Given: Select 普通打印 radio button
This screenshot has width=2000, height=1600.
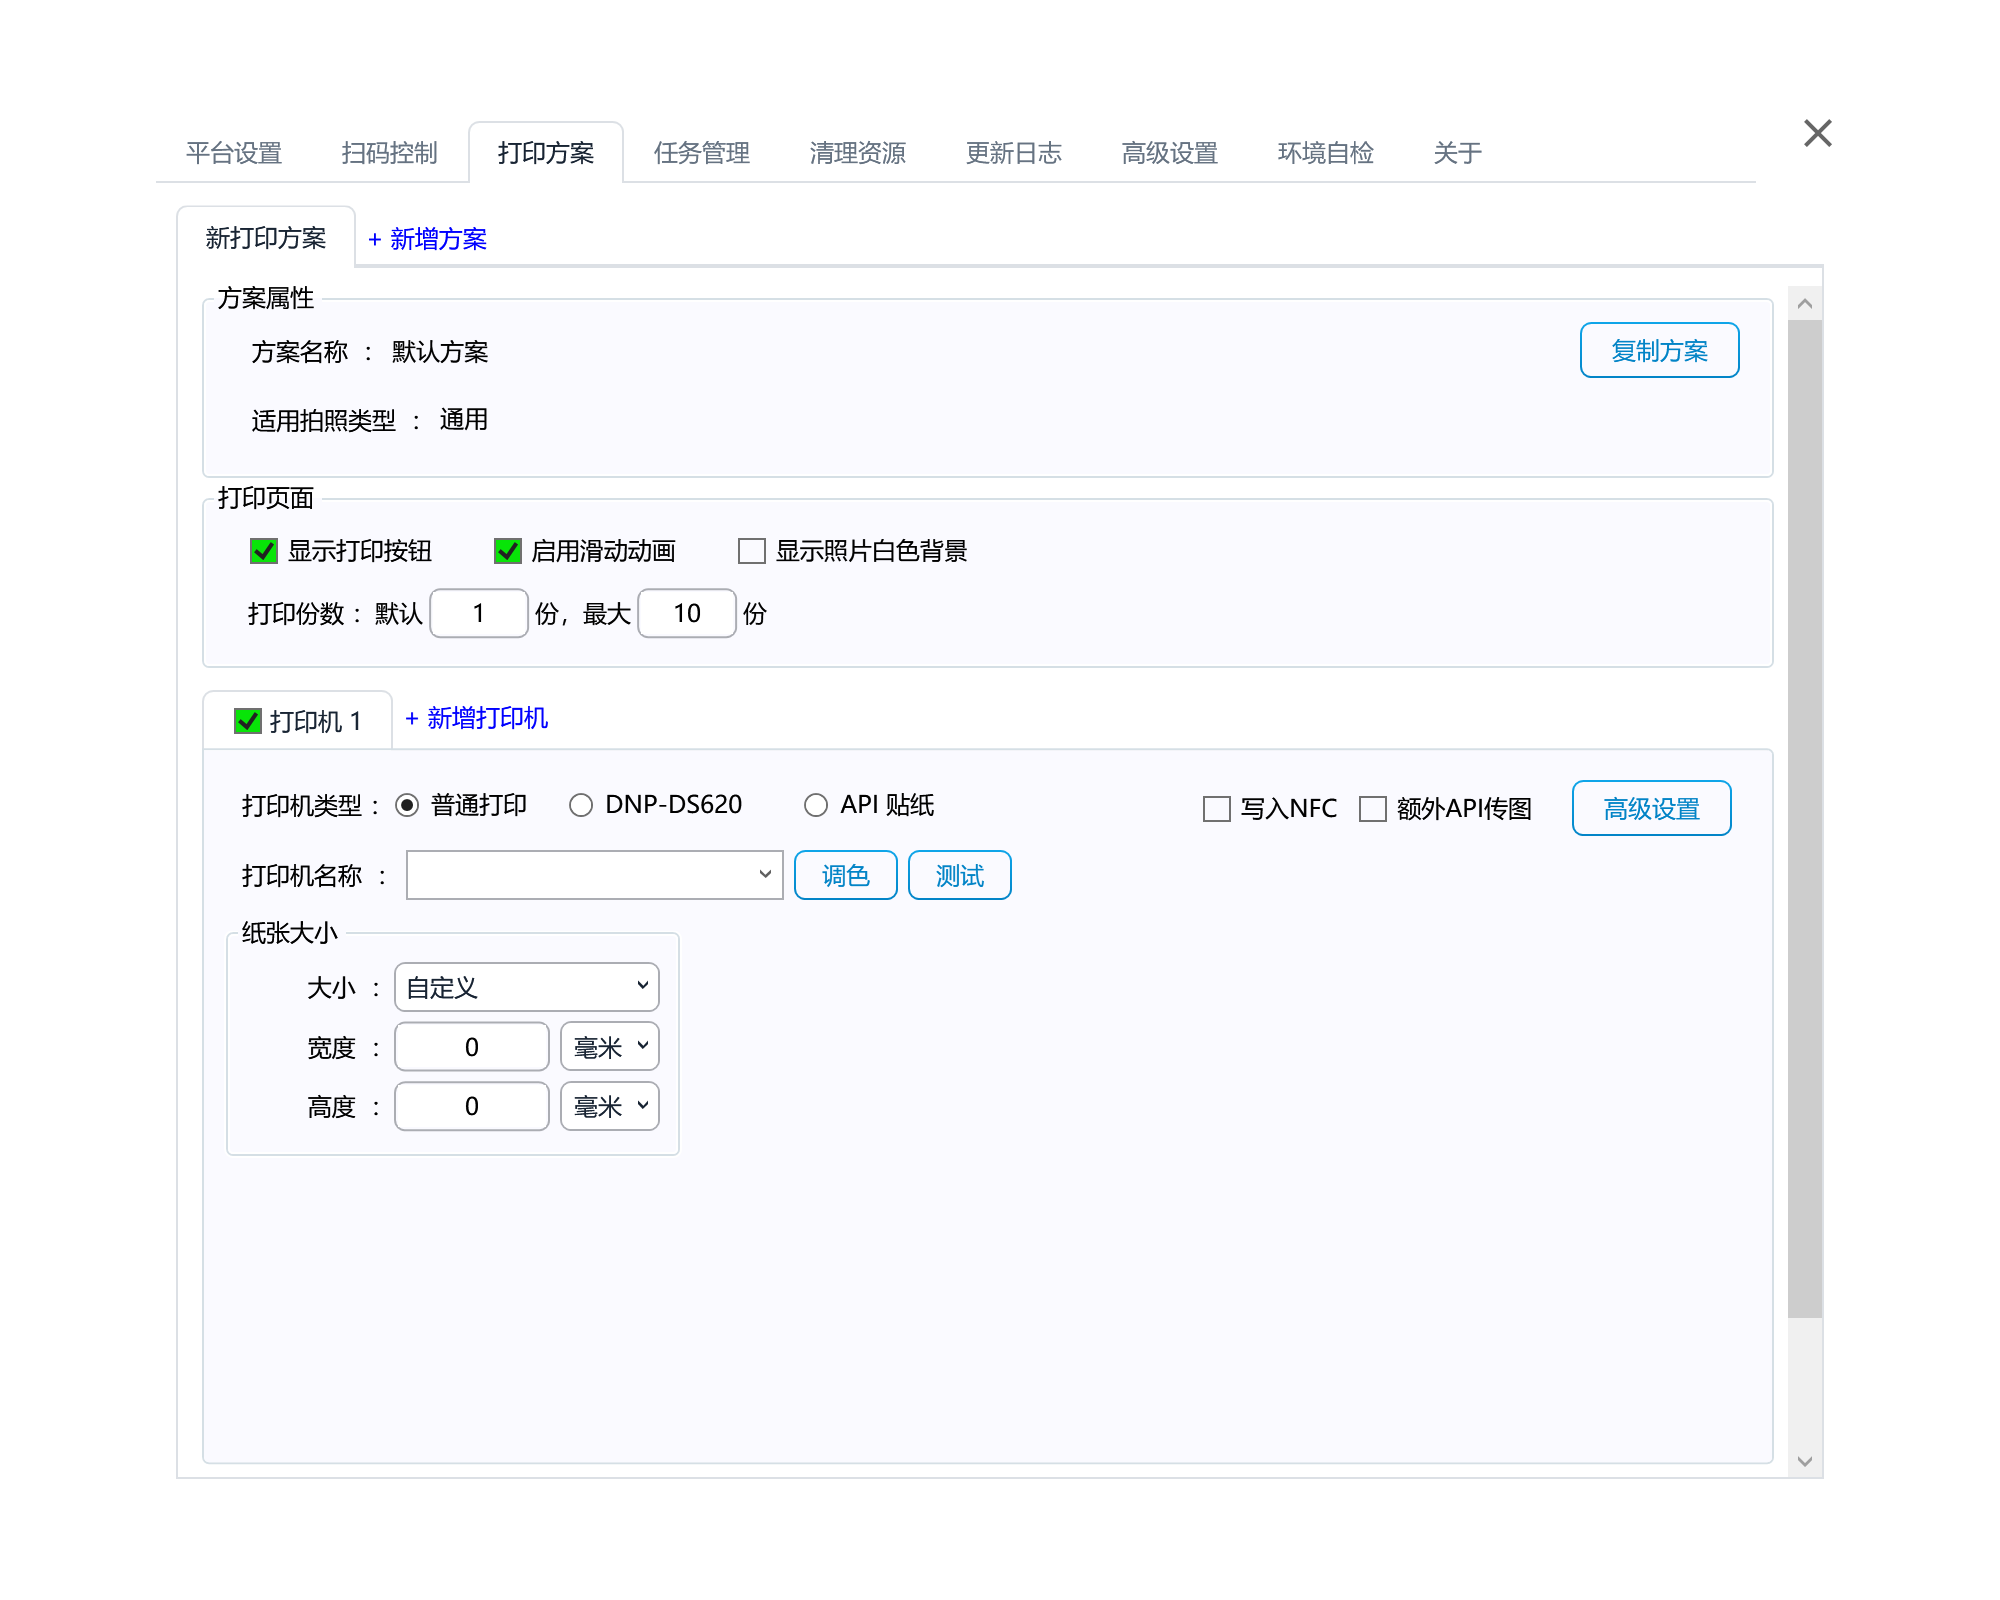Looking at the screenshot, I should click(x=407, y=805).
